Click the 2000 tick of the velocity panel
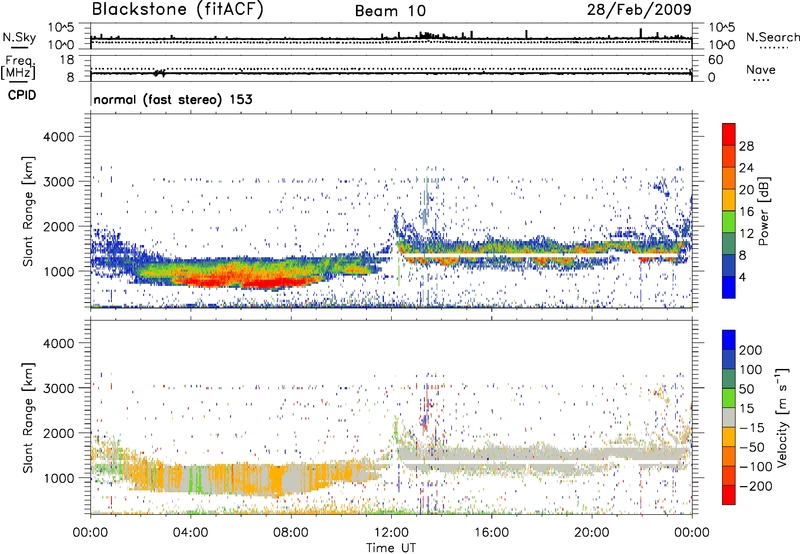800x554 pixels. (58, 433)
